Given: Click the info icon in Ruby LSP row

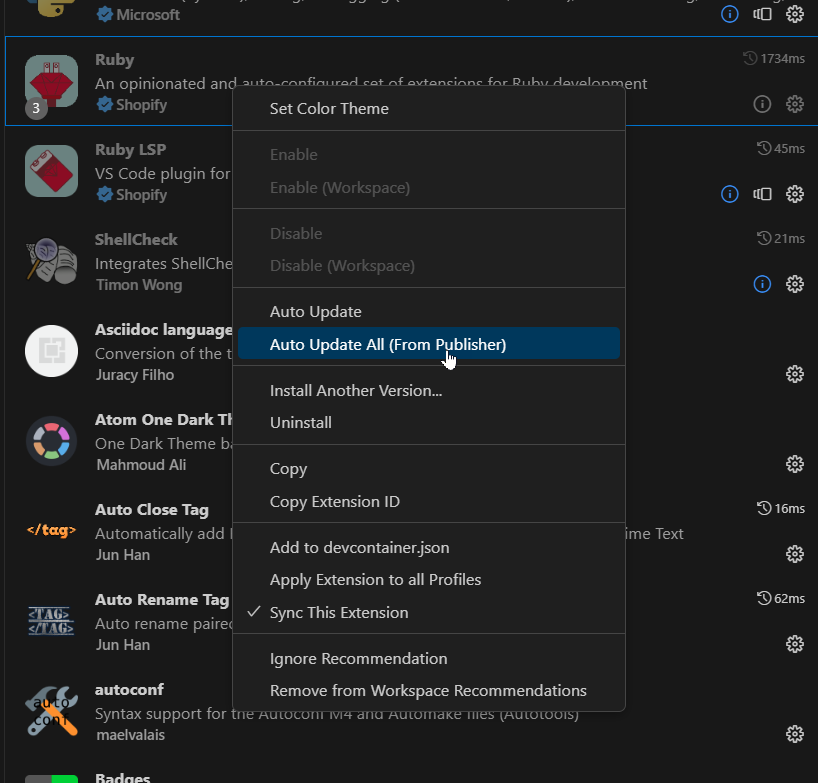Looking at the screenshot, I should (730, 194).
